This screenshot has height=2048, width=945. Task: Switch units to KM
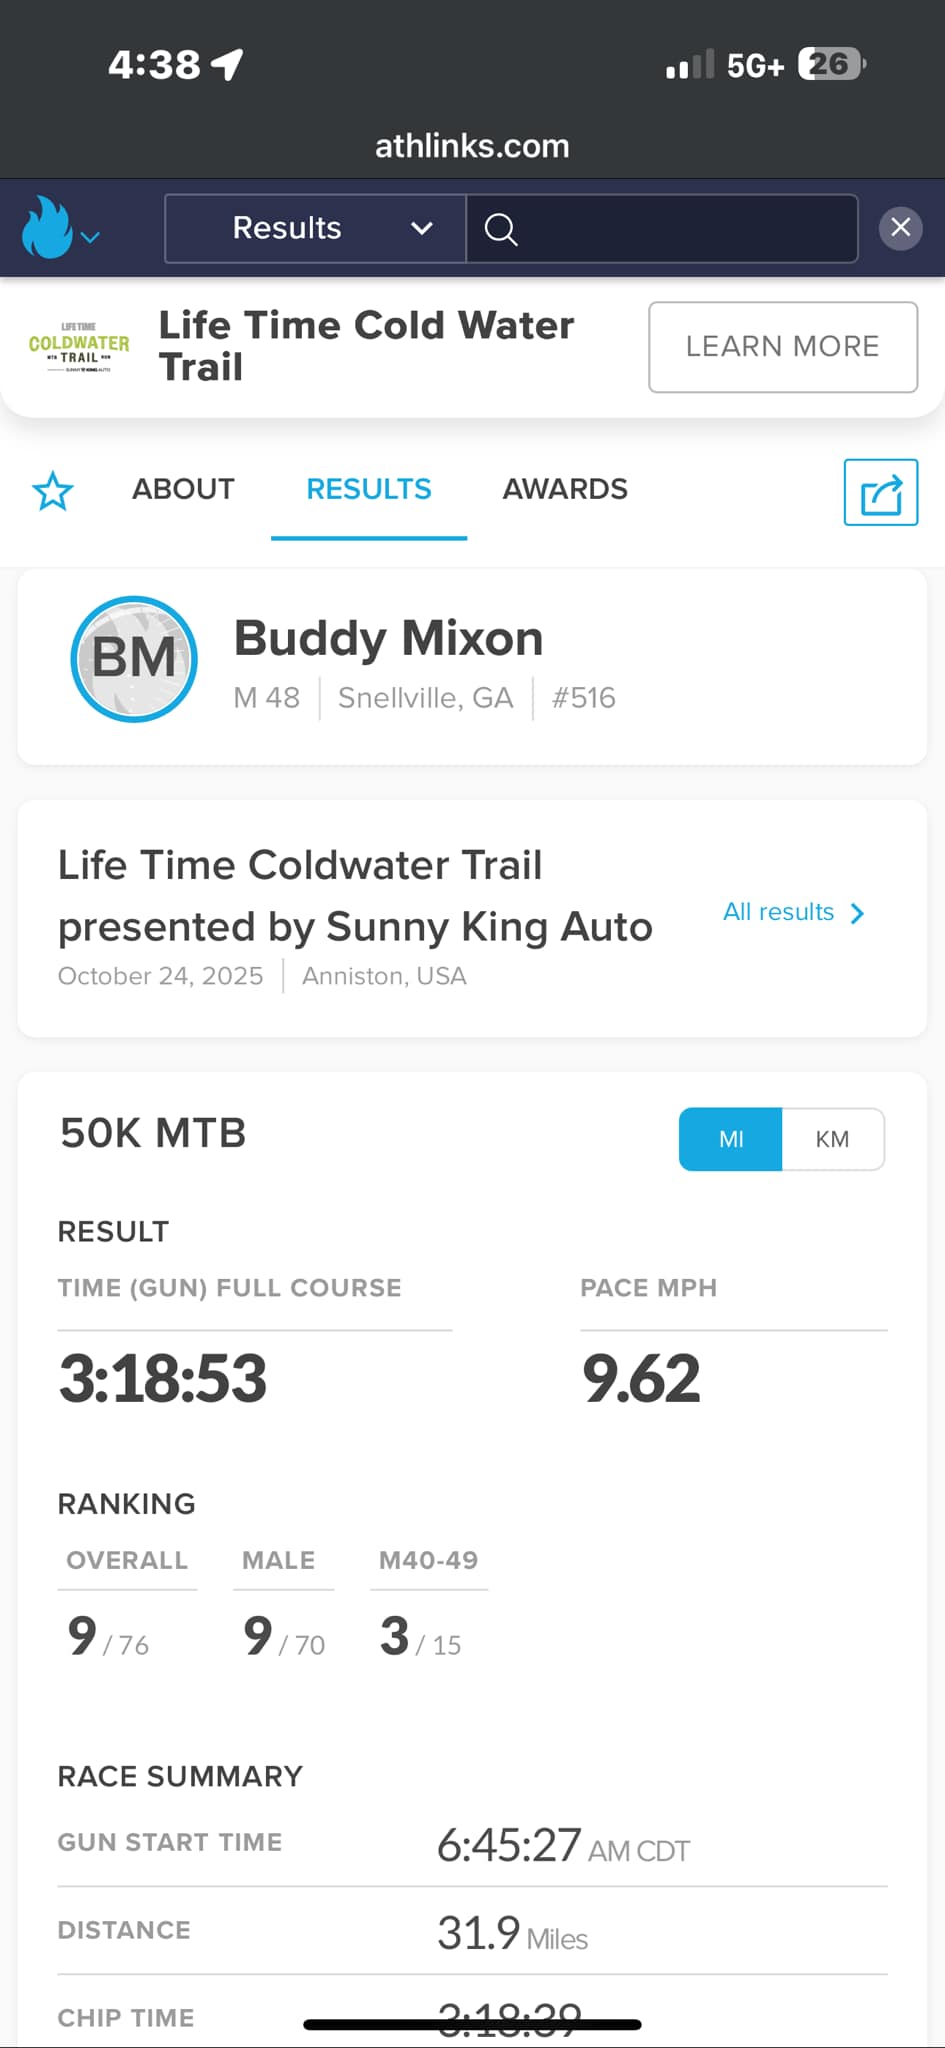[832, 1139]
